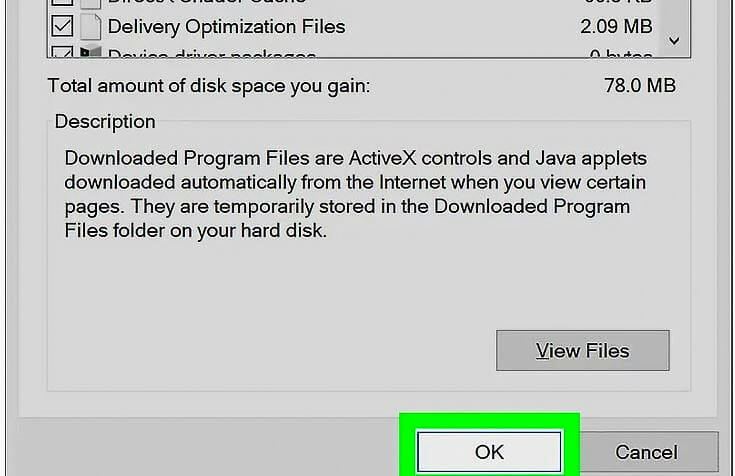The width and height of the screenshot is (735, 476).
Task: Click the Delivery Optimization Files document icon
Action: [90, 26]
